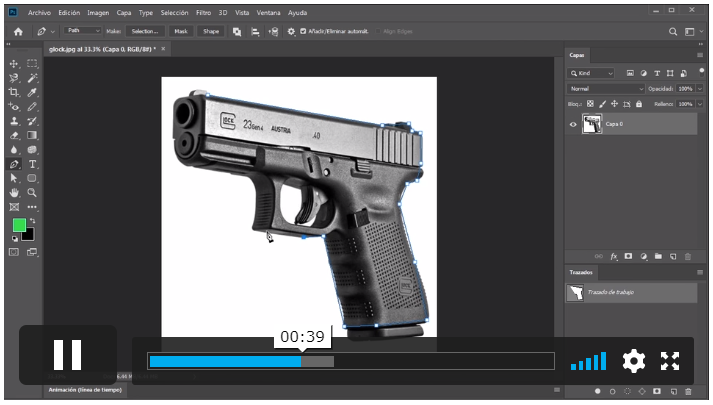Select the Hand tool
713x405 pixels.
tap(14, 193)
